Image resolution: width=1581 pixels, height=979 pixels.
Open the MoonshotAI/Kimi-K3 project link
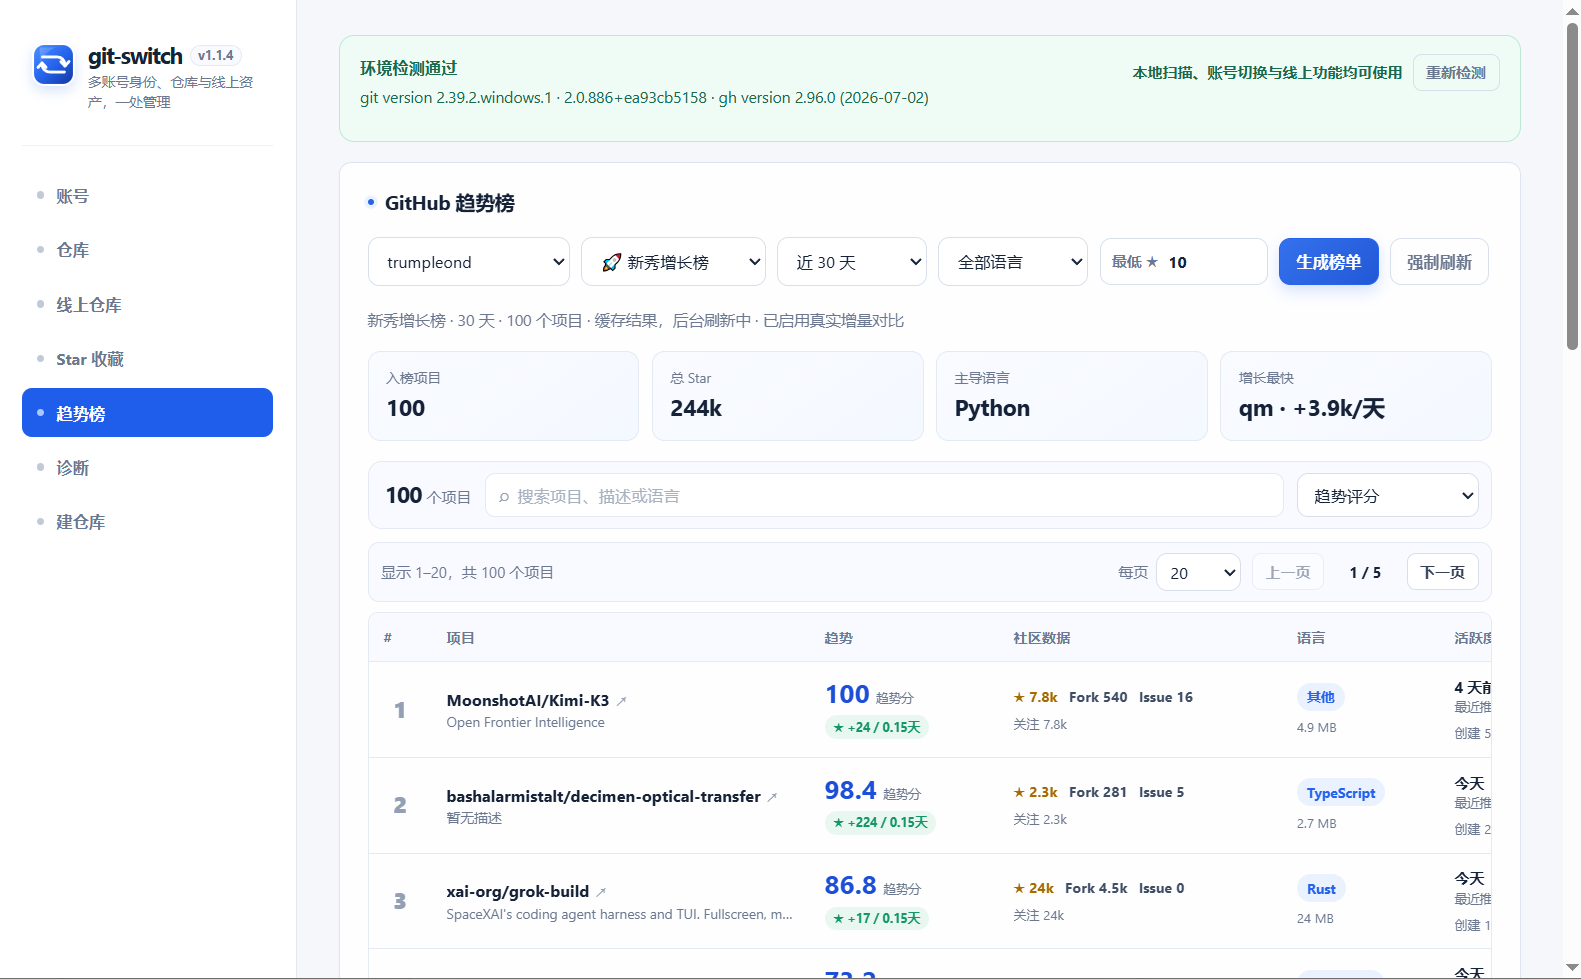click(x=527, y=700)
